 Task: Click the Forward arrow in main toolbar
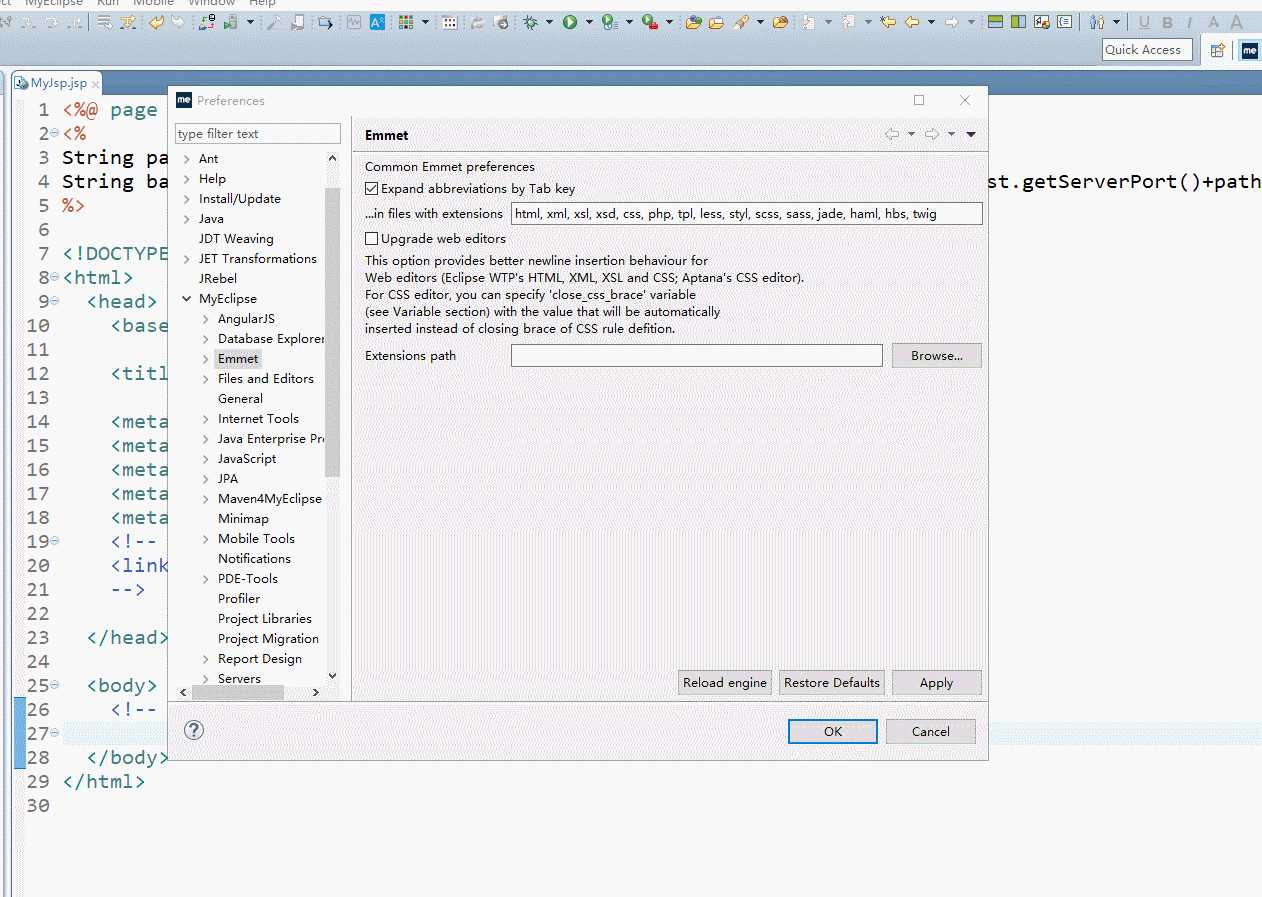952,22
